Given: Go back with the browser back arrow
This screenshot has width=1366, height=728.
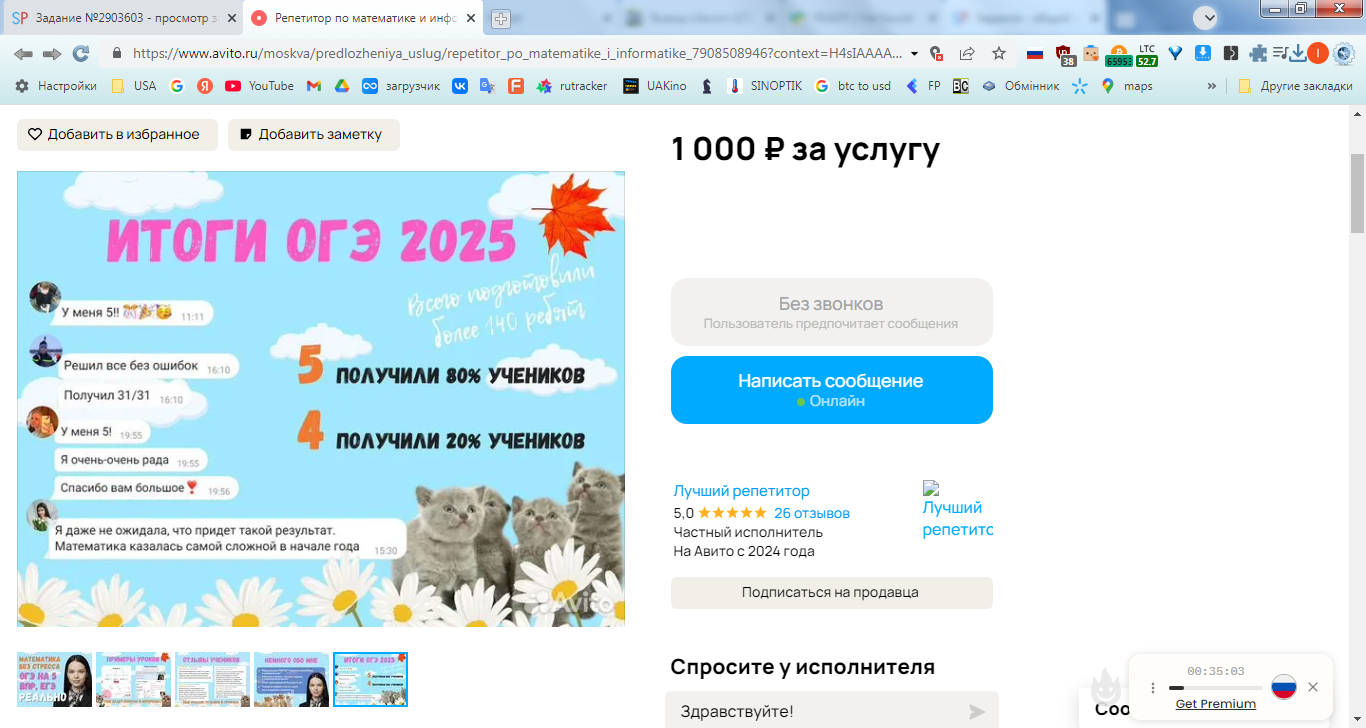Looking at the screenshot, I should [23, 54].
